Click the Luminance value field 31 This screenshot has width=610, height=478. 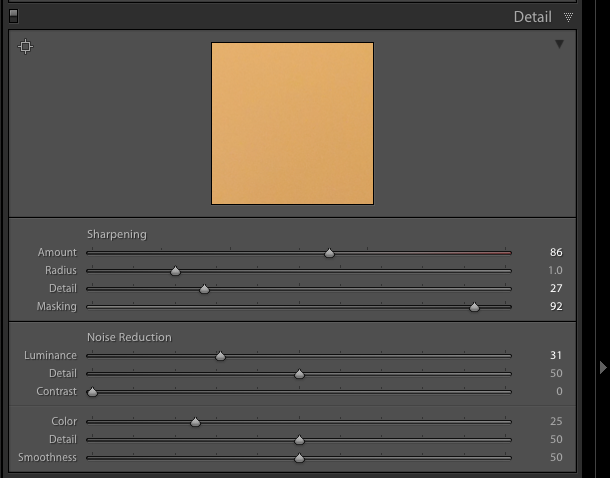click(556, 355)
